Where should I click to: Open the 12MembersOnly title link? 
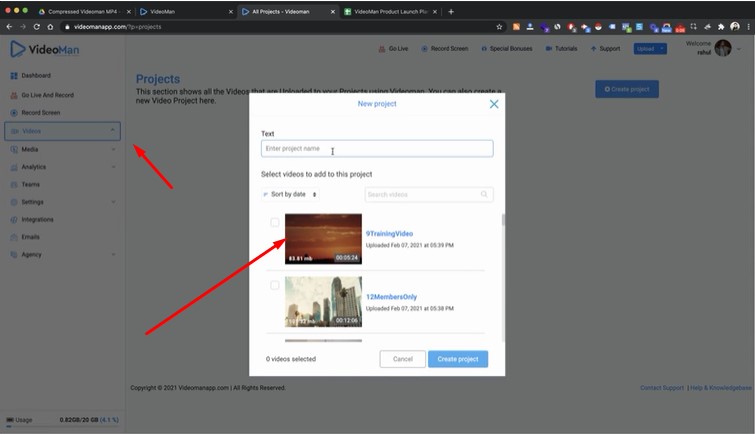(391, 297)
